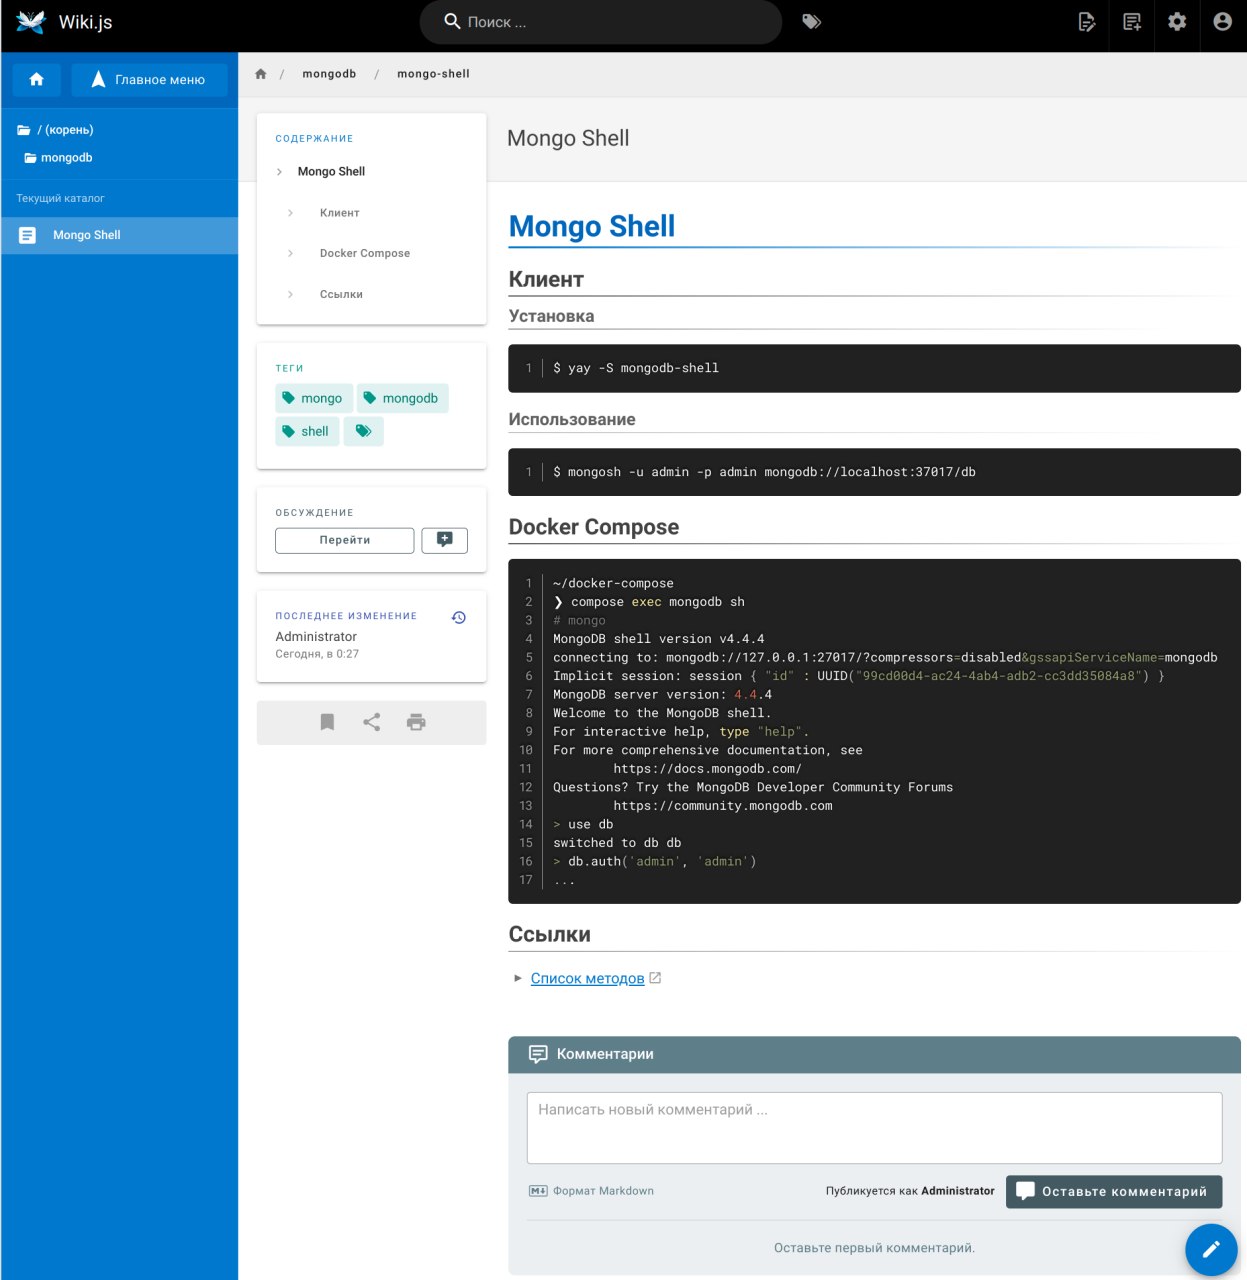Click the Сегодня, в 0:27 timestamp
Viewport: 1247px width, 1280px height.
[317, 654]
